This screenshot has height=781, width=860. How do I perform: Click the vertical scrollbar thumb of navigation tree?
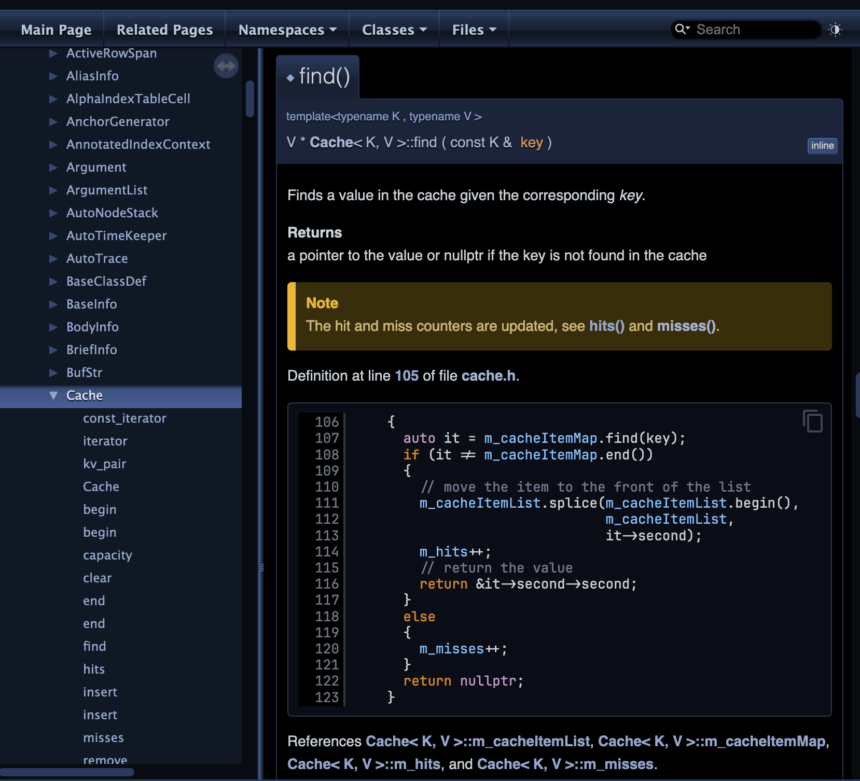250,99
